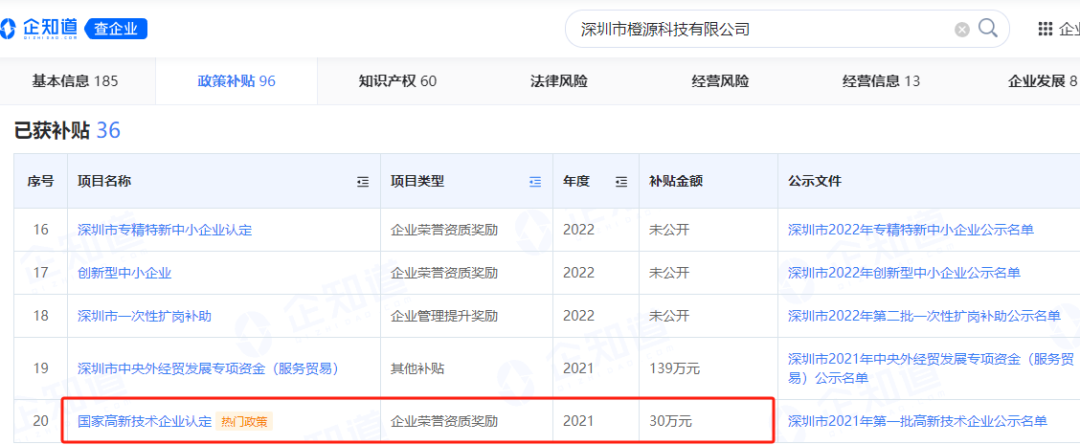The image size is (1080, 445).
Task: Click the 查企业 button
Action: click(116, 29)
